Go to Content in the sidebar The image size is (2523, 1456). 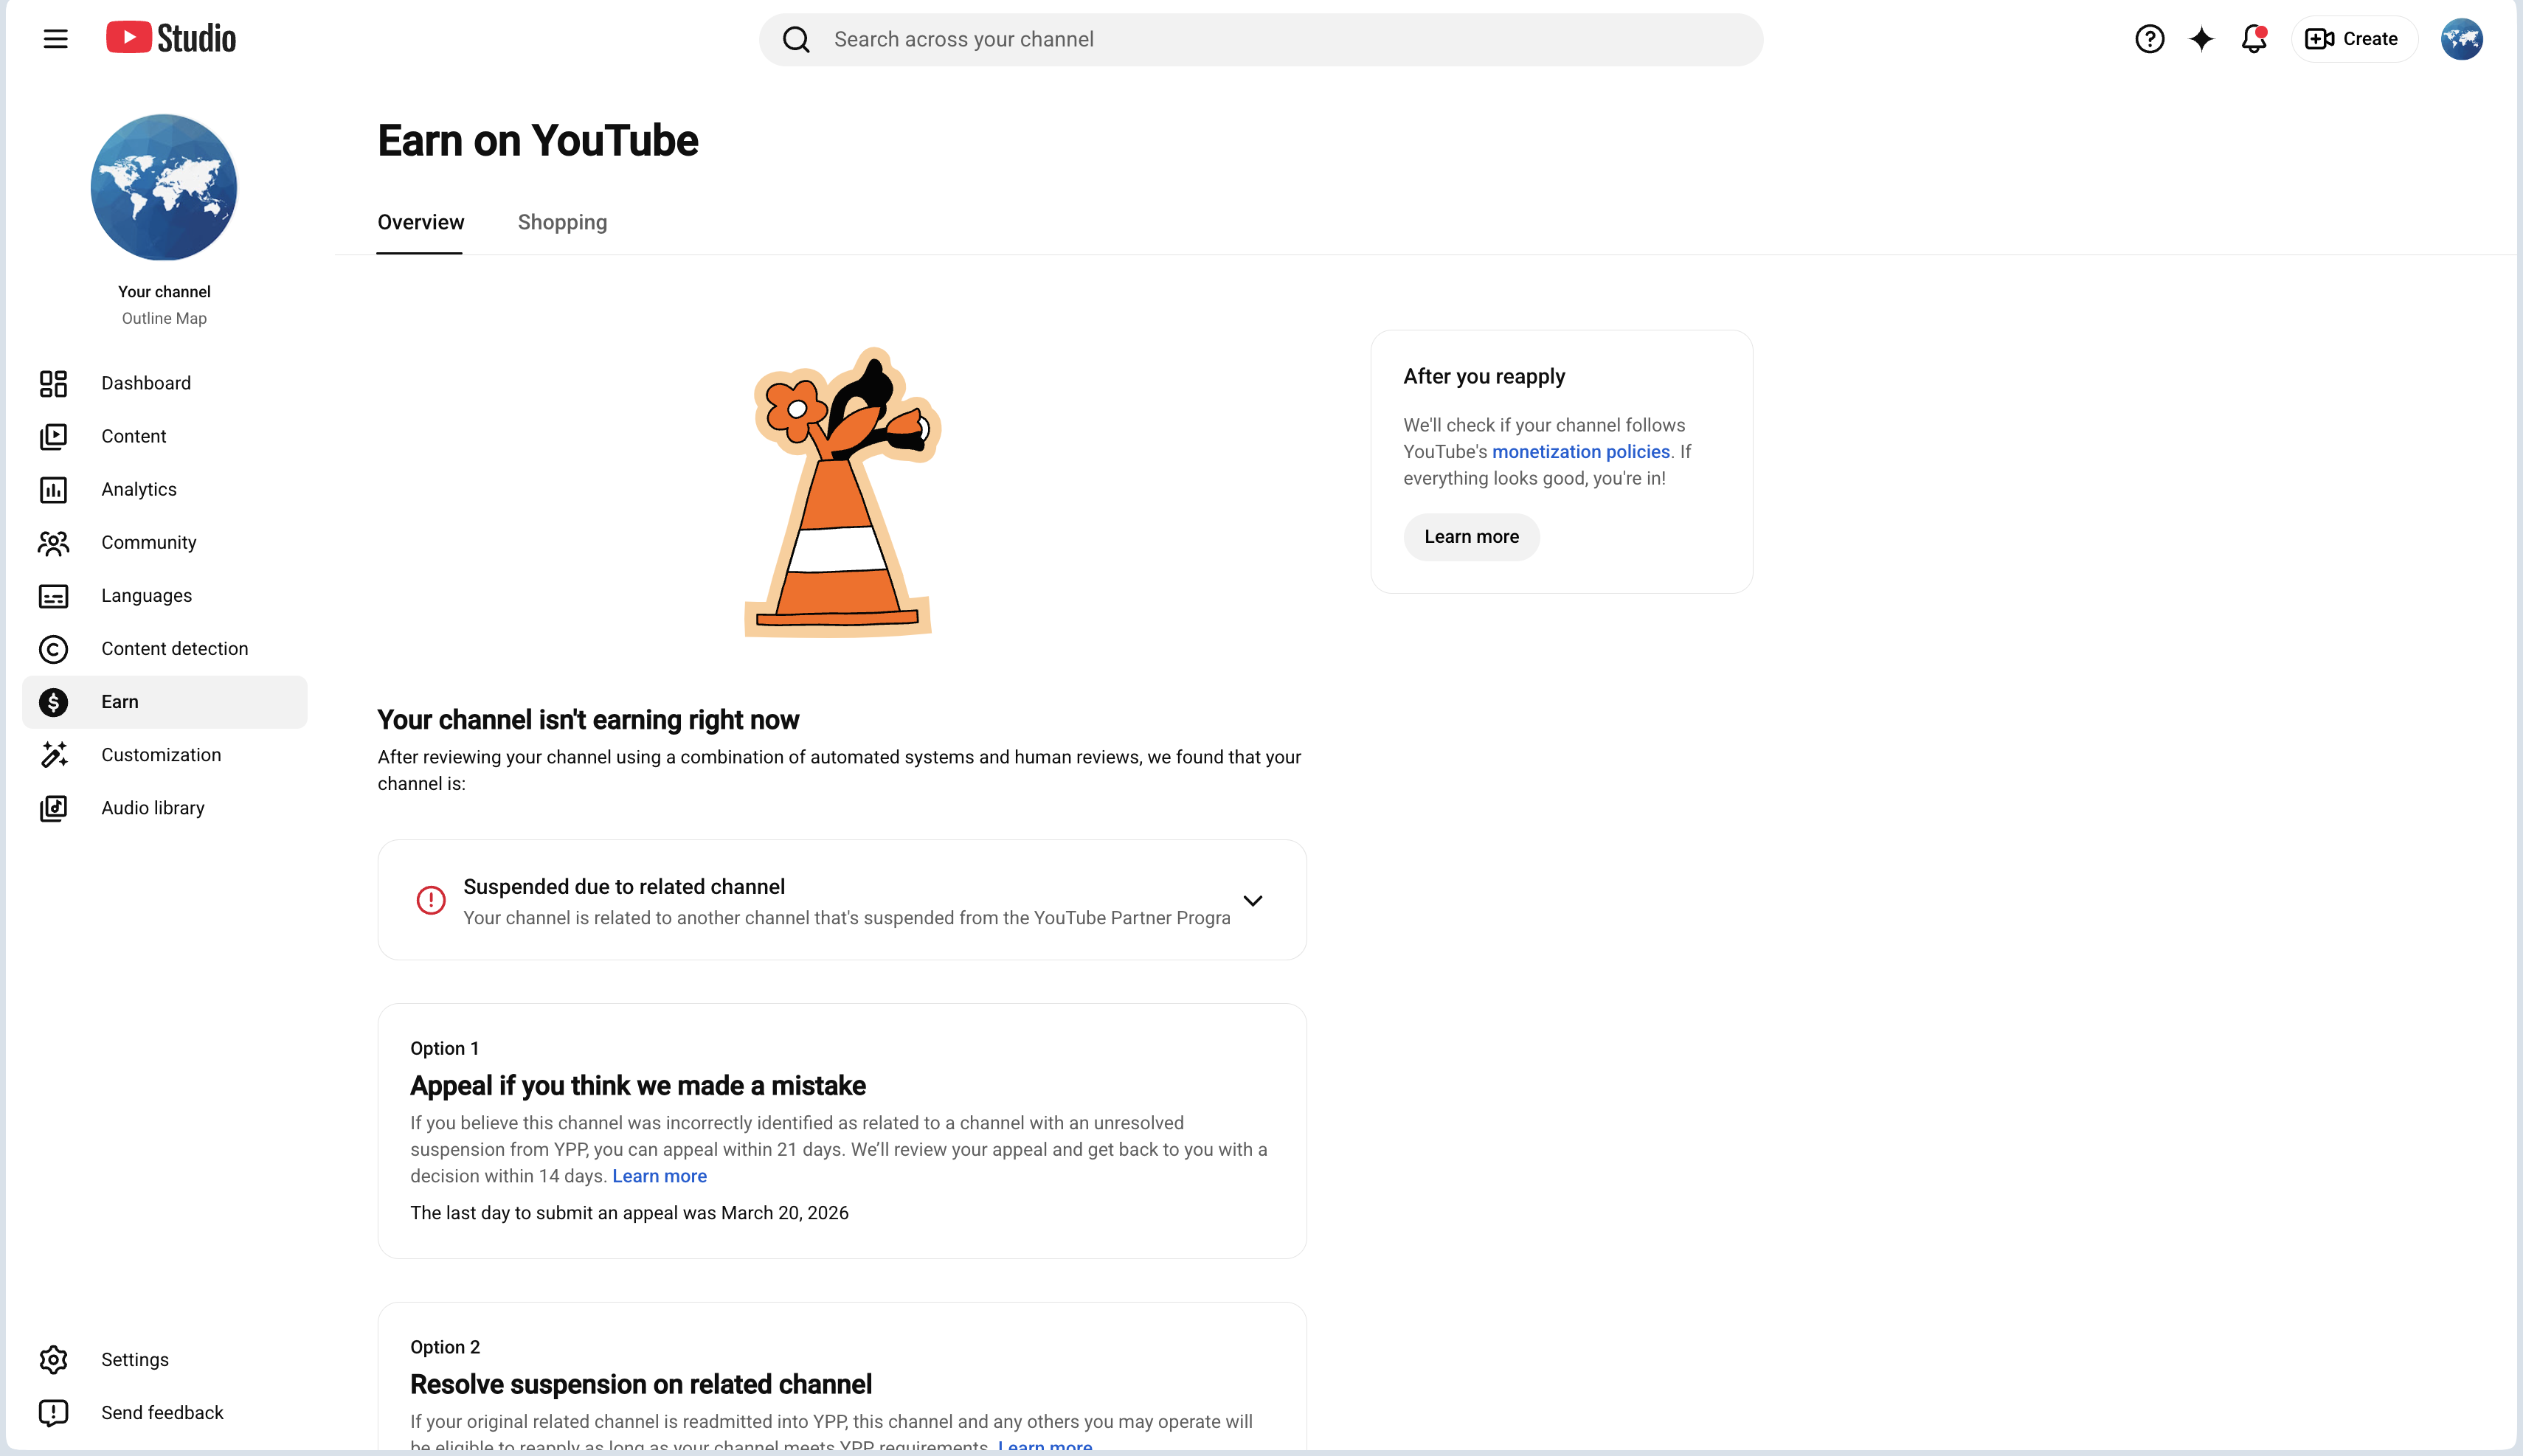pyautogui.click(x=165, y=437)
